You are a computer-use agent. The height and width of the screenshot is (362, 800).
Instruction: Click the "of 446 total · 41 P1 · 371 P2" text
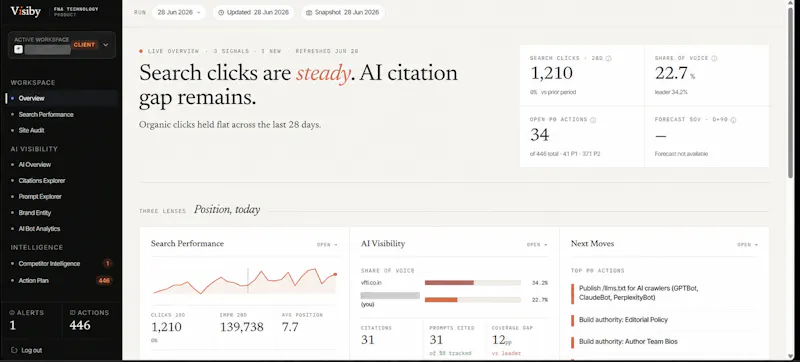coord(565,153)
